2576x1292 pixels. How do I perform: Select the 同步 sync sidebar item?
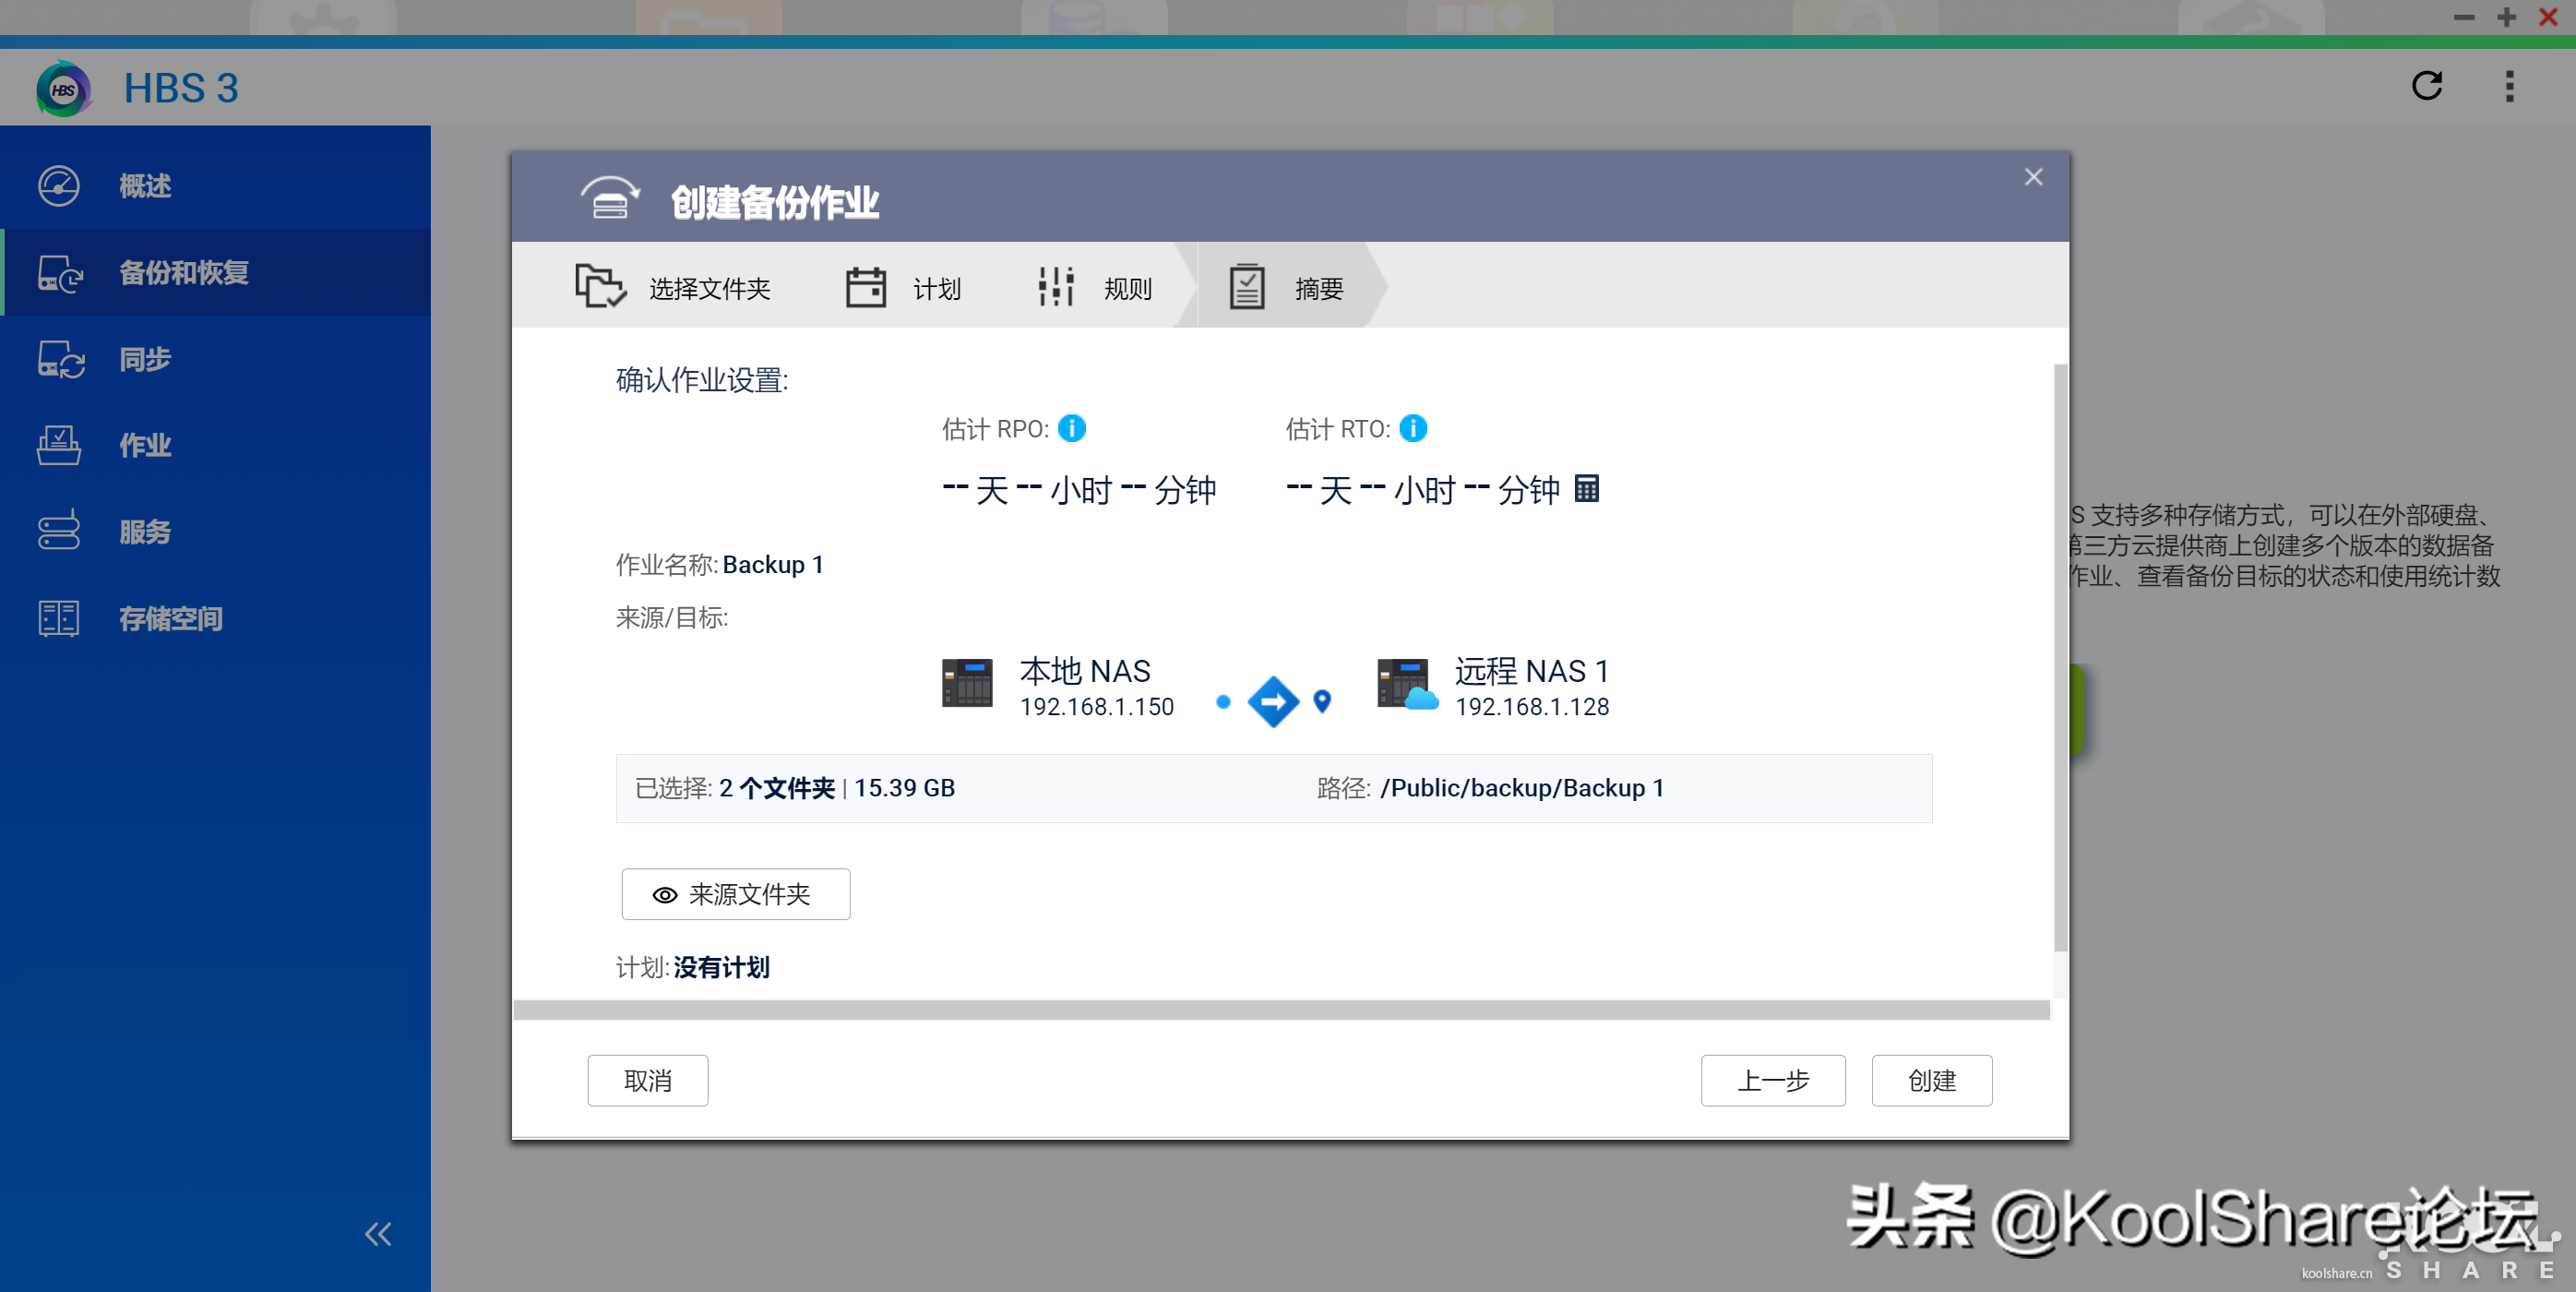point(144,359)
